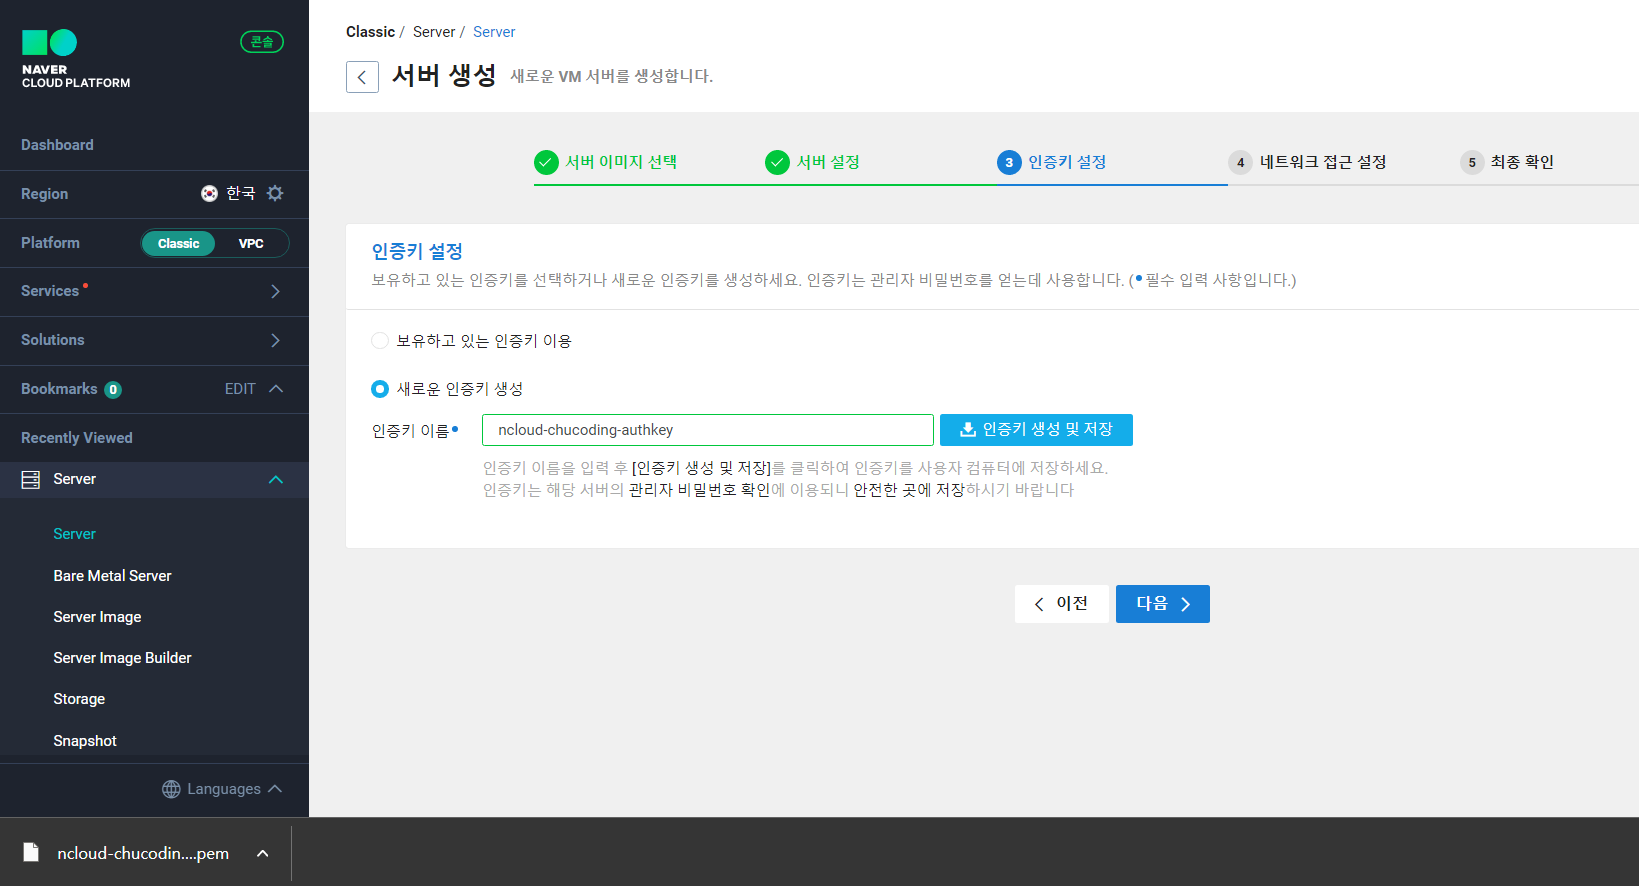Go back using the arrow beside 서버 생성
This screenshot has width=1639, height=886.
362,77
